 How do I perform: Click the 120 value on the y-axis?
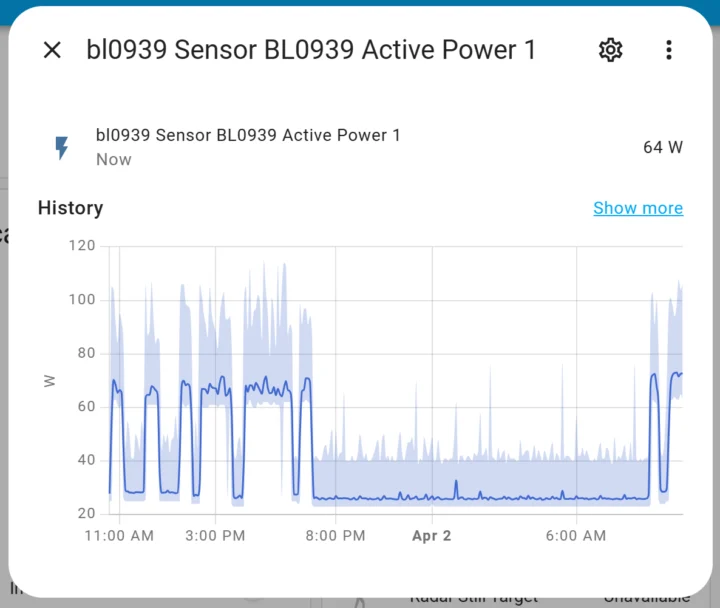(x=82, y=246)
